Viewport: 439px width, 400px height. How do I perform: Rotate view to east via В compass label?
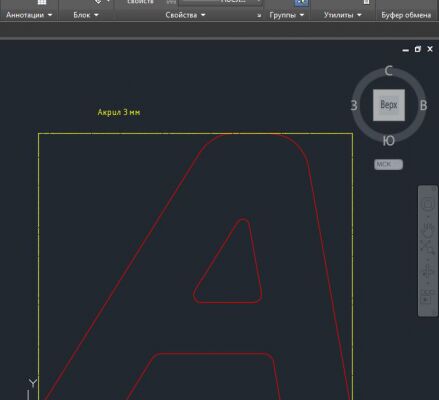coord(423,105)
